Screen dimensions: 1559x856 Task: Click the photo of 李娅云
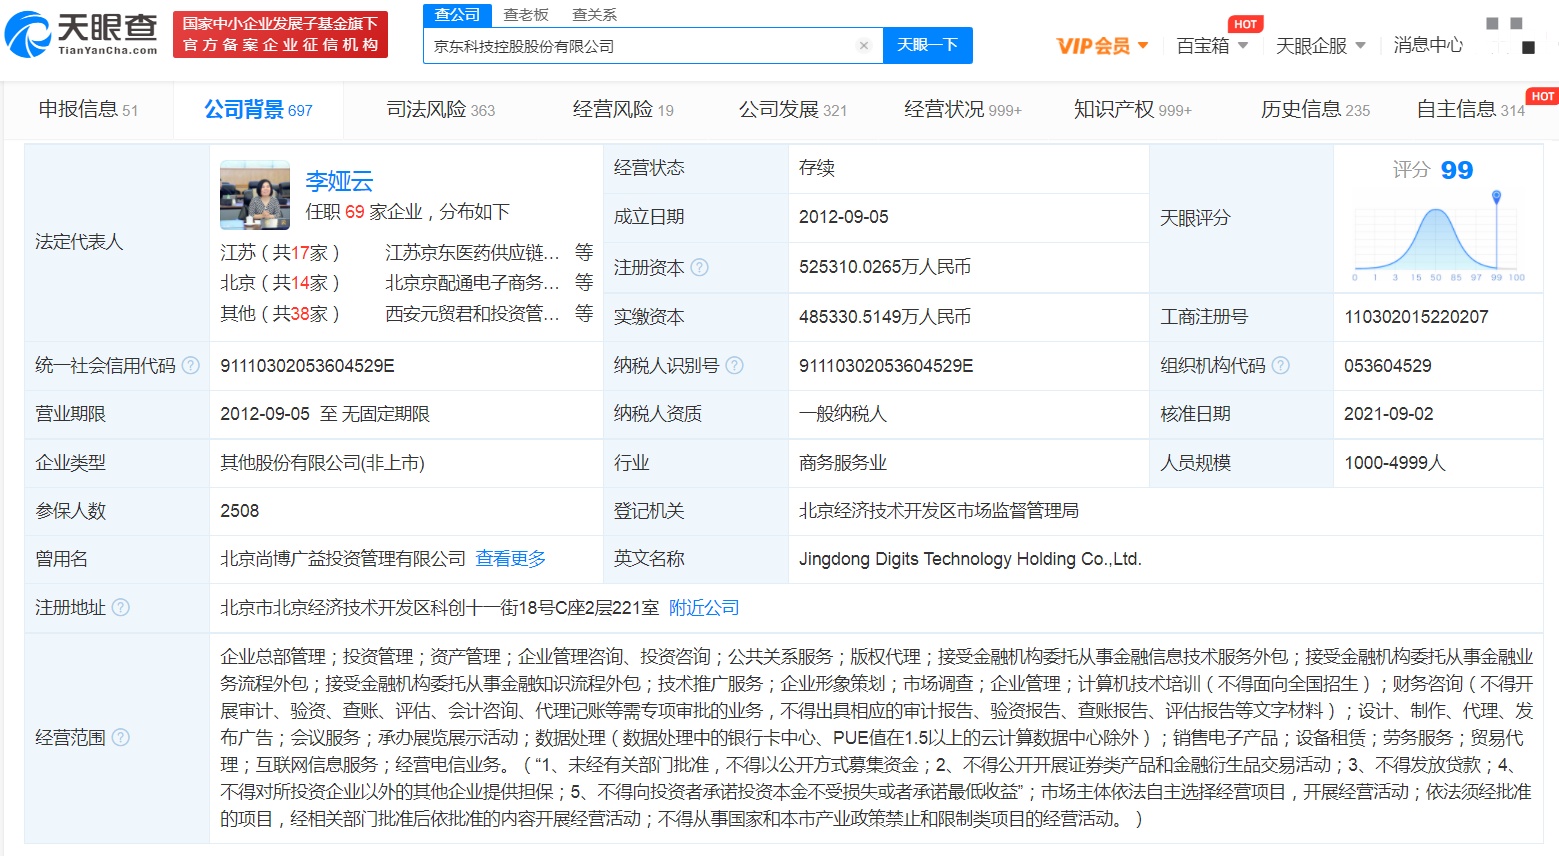[255, 195]
